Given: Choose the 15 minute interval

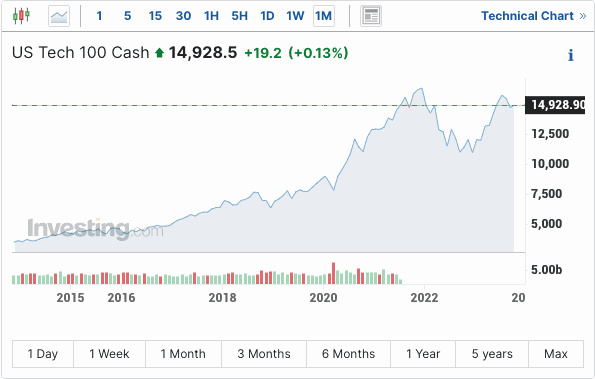Looking at the screenshot, I should (x=155, y=16).
